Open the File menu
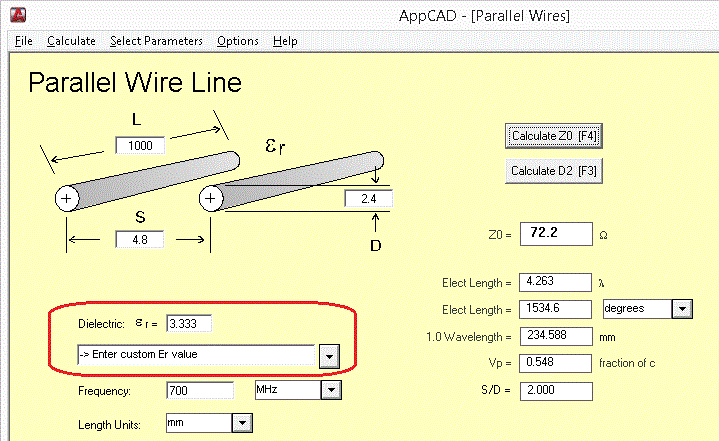The width and height of the screenshot is (719, 441). pos(23,41)
